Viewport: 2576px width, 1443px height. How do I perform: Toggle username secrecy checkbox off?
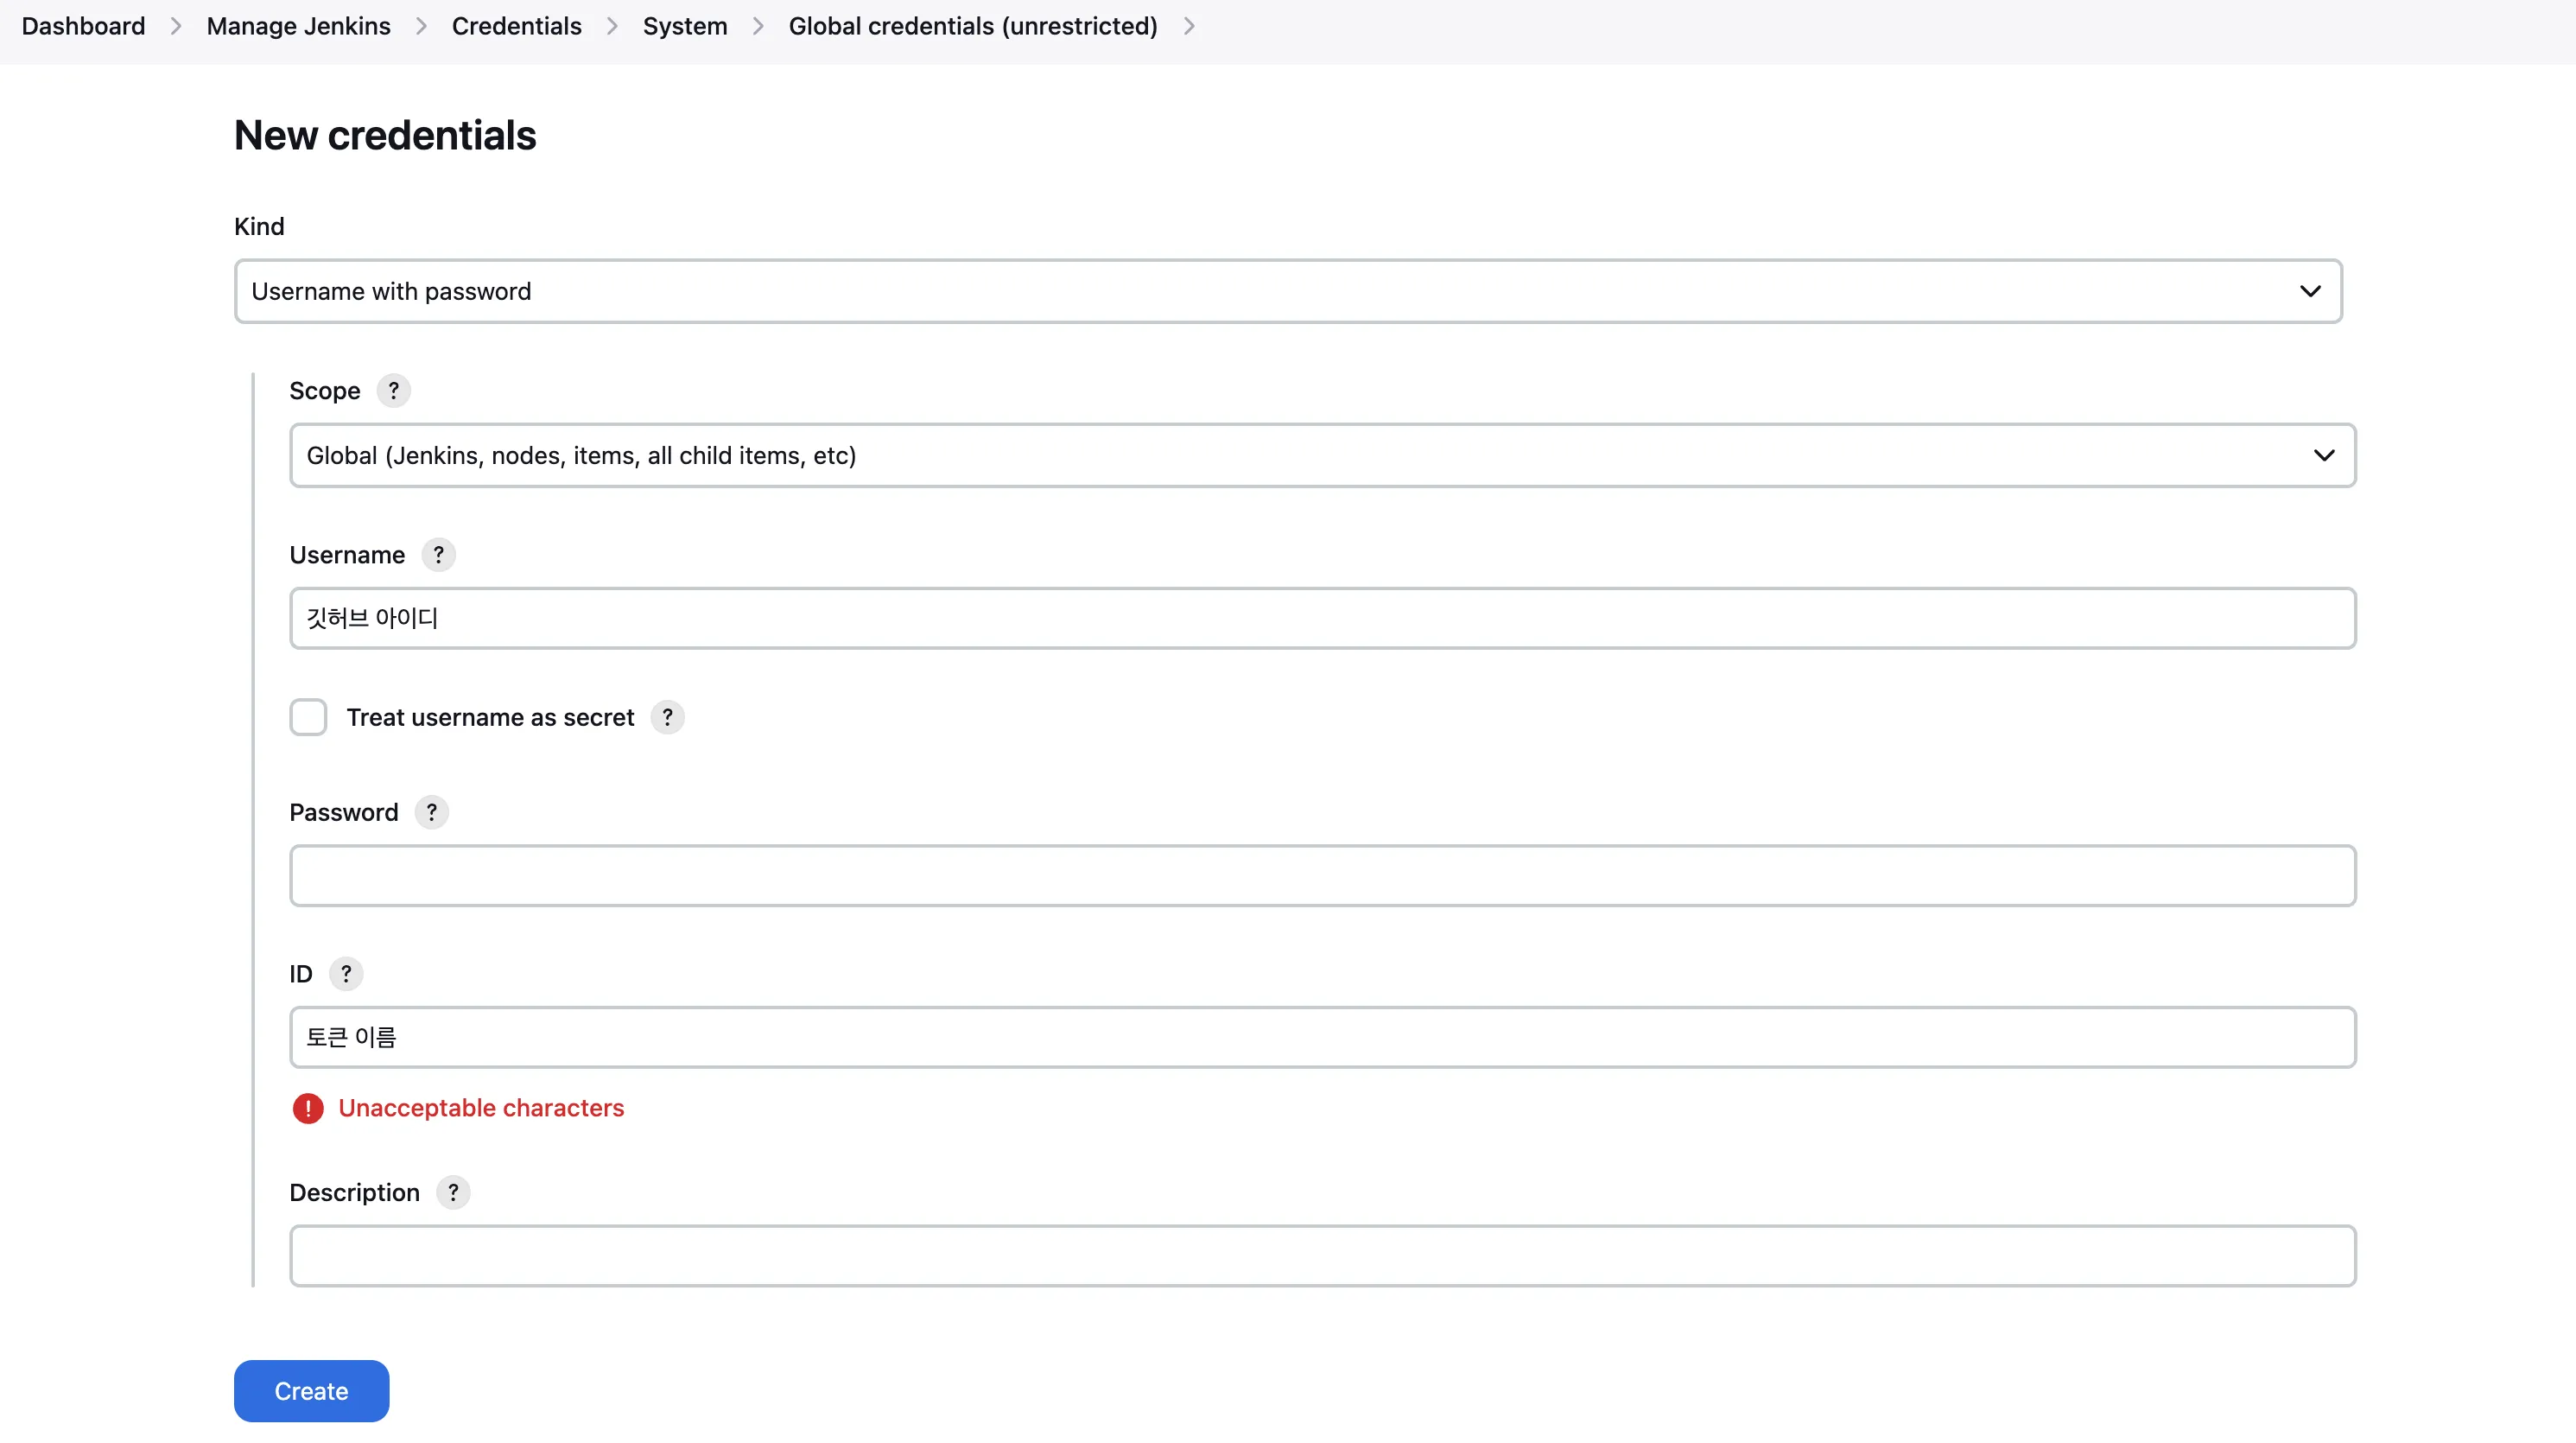(x=308, y=716)
